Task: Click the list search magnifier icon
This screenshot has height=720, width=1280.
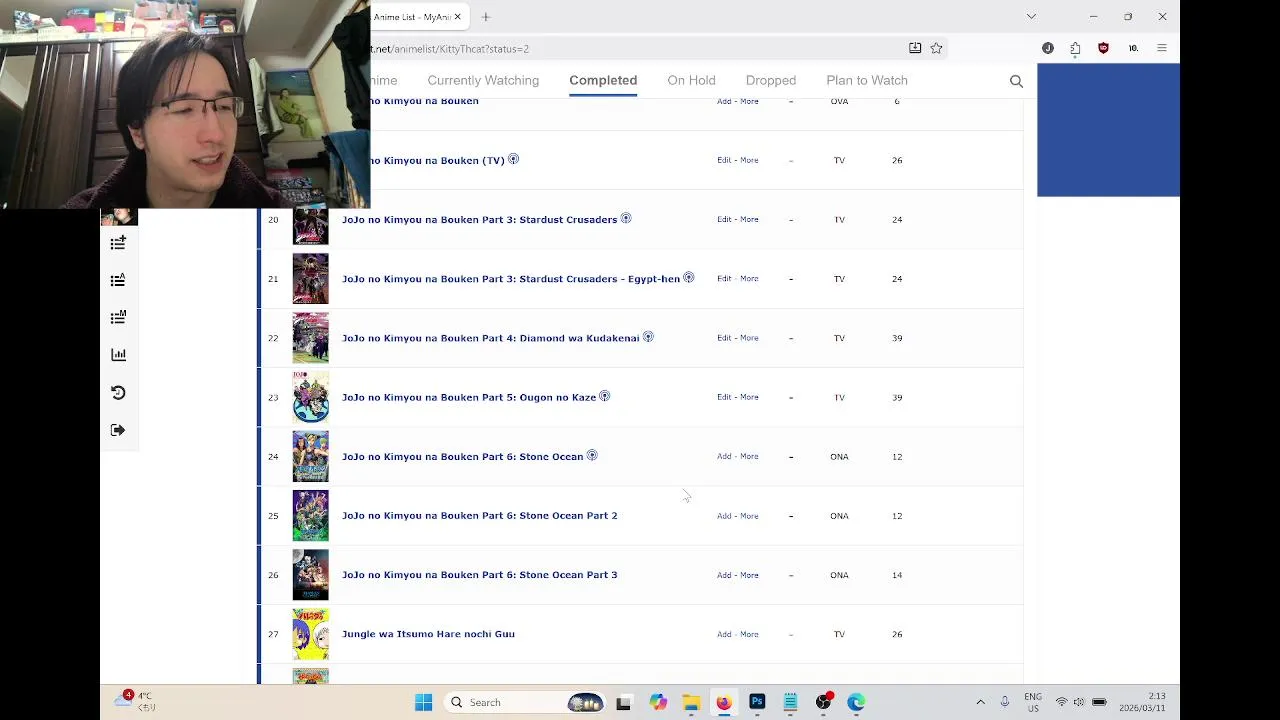Action: point(1016,81)
